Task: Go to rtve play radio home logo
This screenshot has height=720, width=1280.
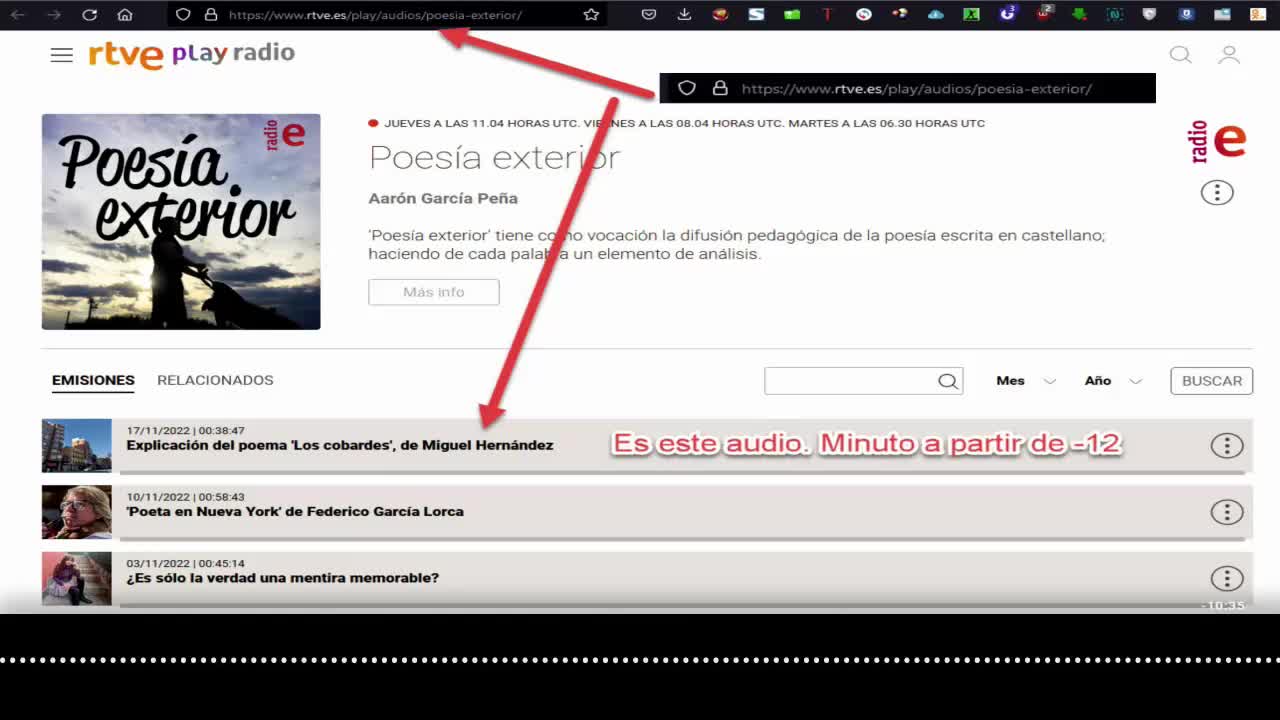Action: point(191,54)
